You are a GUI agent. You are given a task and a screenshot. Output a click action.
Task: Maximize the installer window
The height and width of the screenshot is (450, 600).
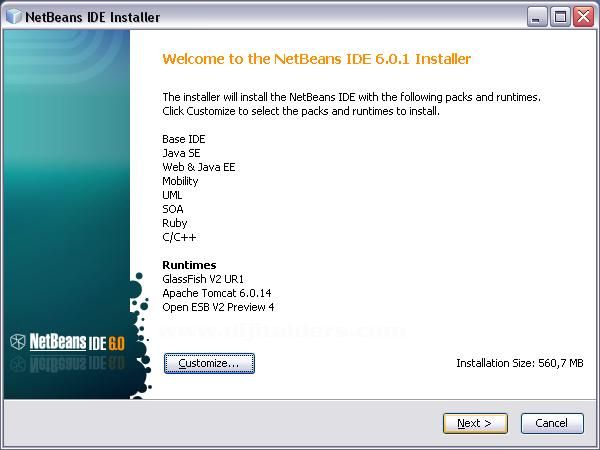click(x=560, y=17)
